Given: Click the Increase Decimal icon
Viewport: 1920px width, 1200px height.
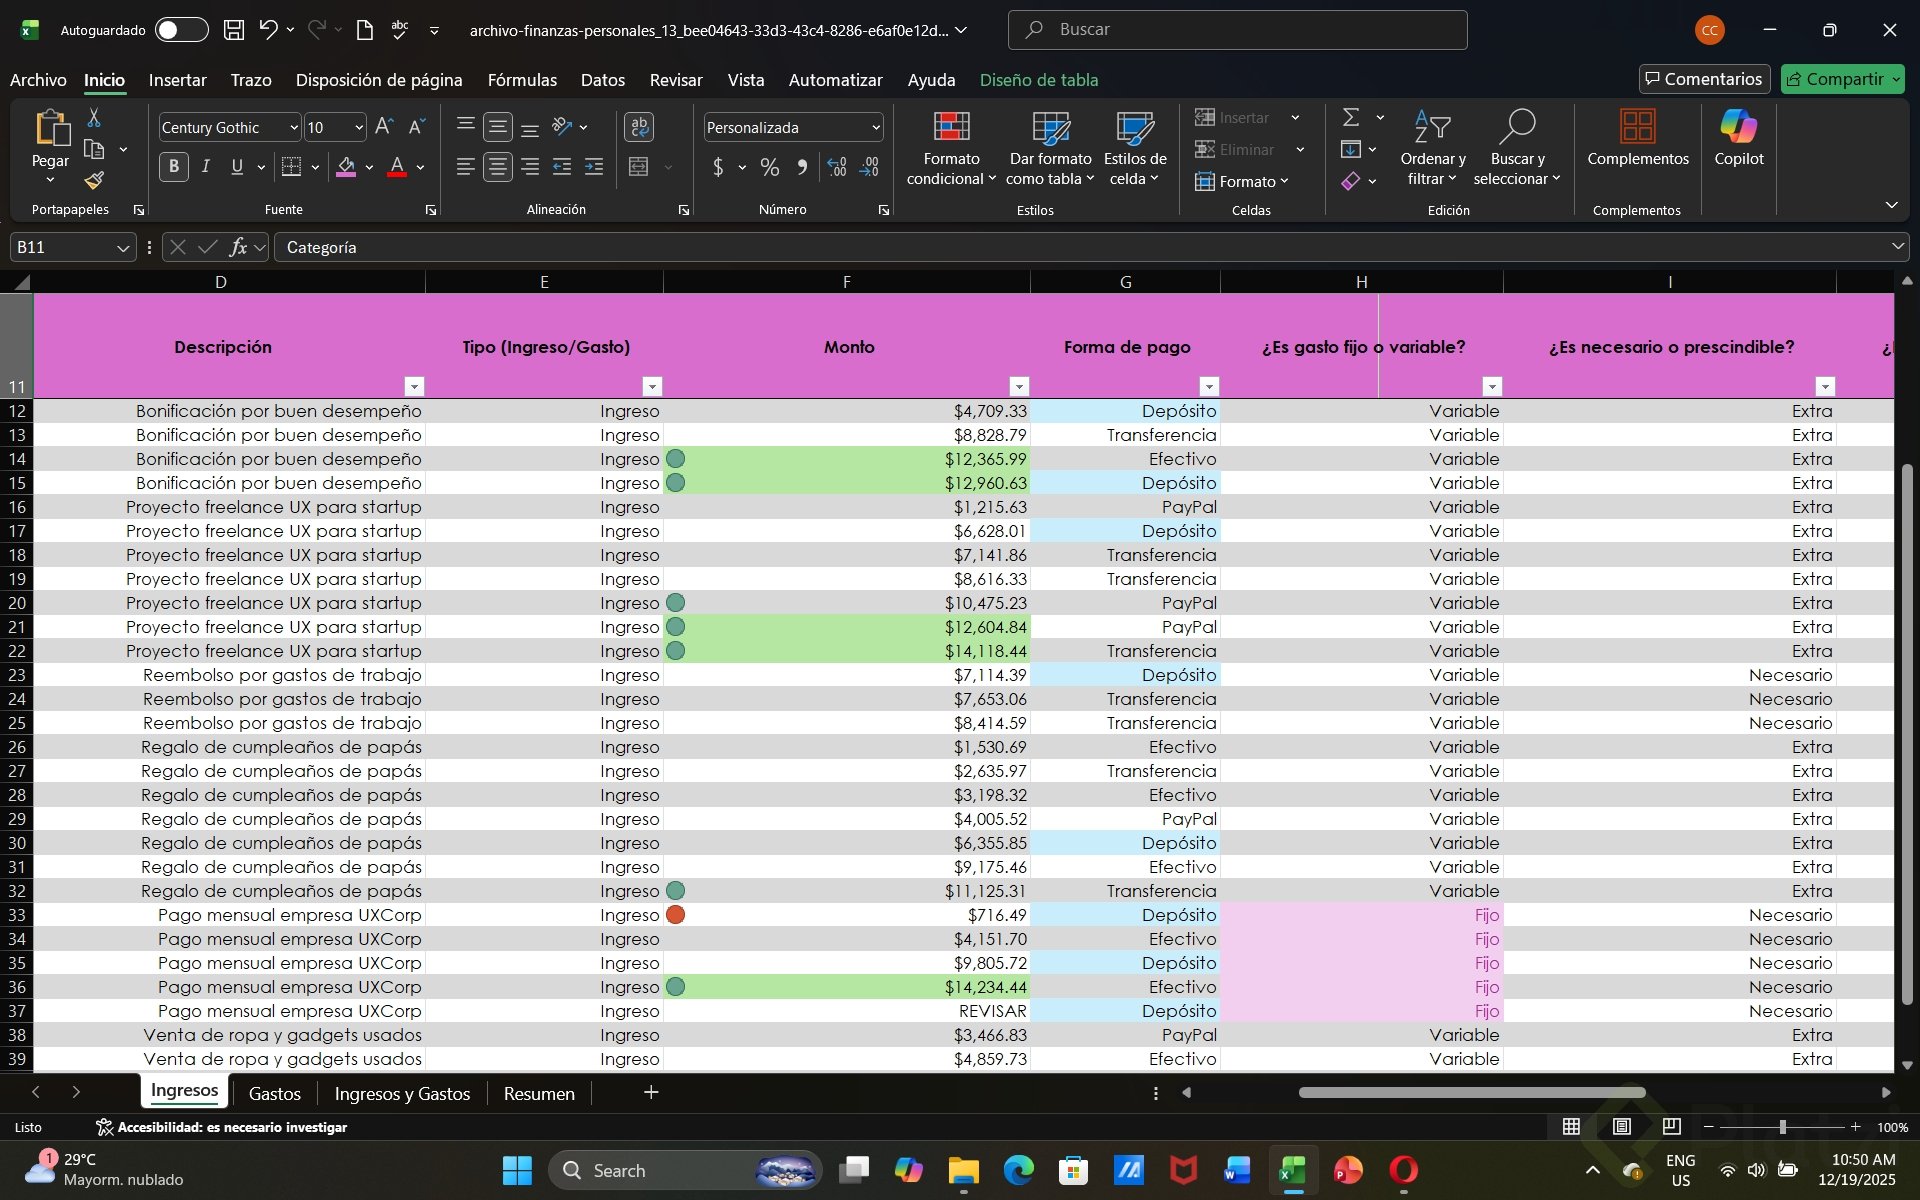Looking at the screenshot, I should pyautogui.click(x=837, y=167).
